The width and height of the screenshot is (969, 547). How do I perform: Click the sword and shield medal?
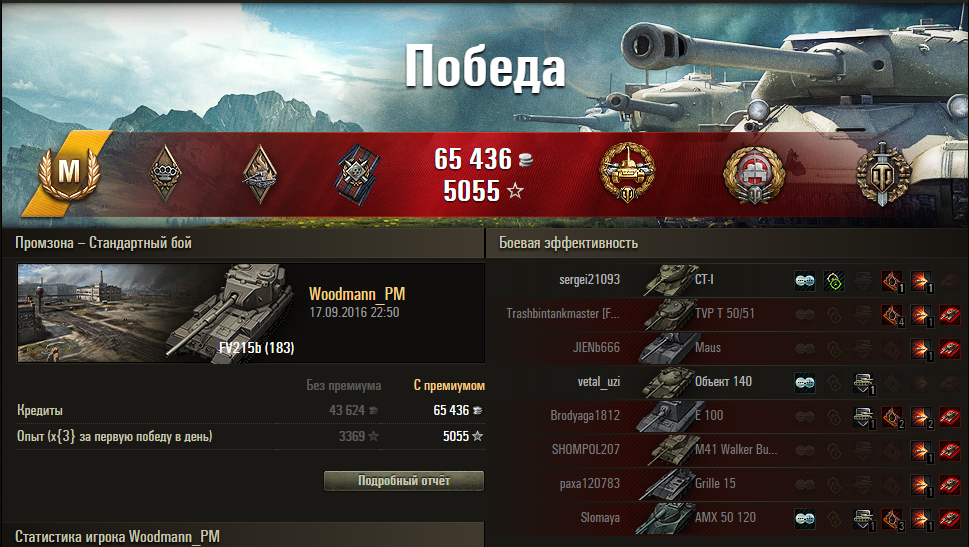point(882,174)
